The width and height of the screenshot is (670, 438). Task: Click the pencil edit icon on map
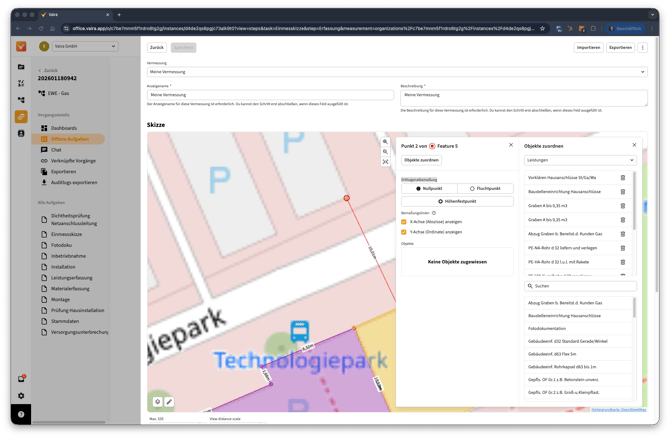(x=169, y=402)
